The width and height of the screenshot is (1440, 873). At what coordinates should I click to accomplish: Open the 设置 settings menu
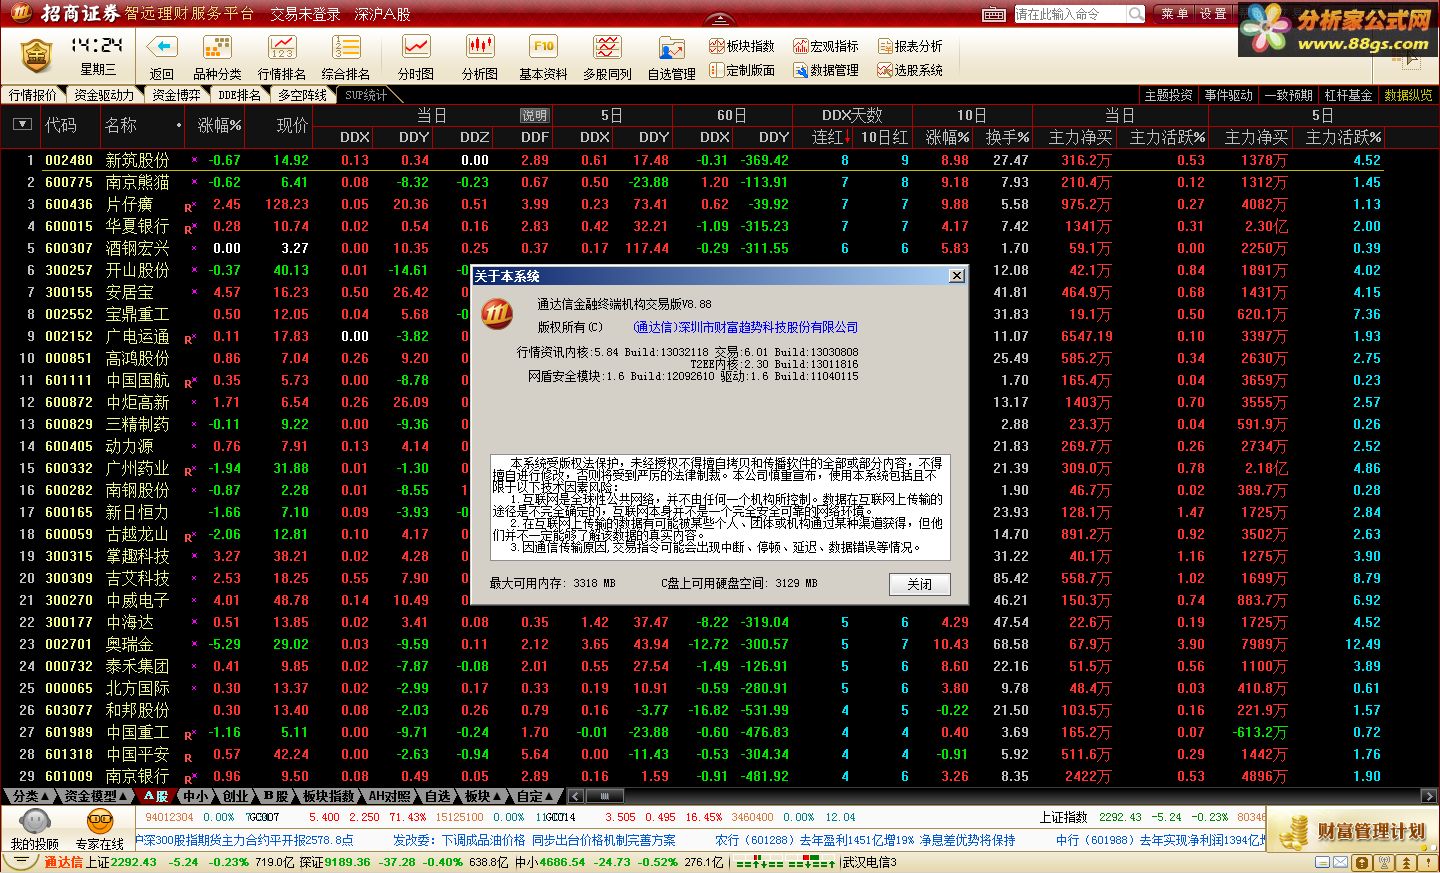tap(1213, 14)
